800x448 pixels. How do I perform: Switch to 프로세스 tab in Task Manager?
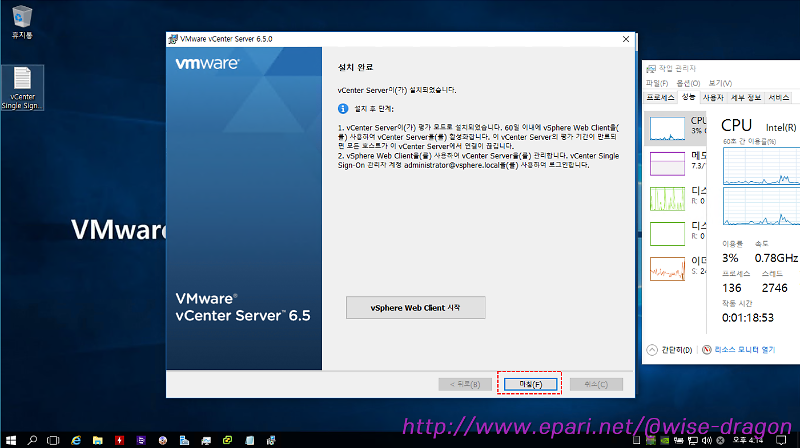(660, 97)
